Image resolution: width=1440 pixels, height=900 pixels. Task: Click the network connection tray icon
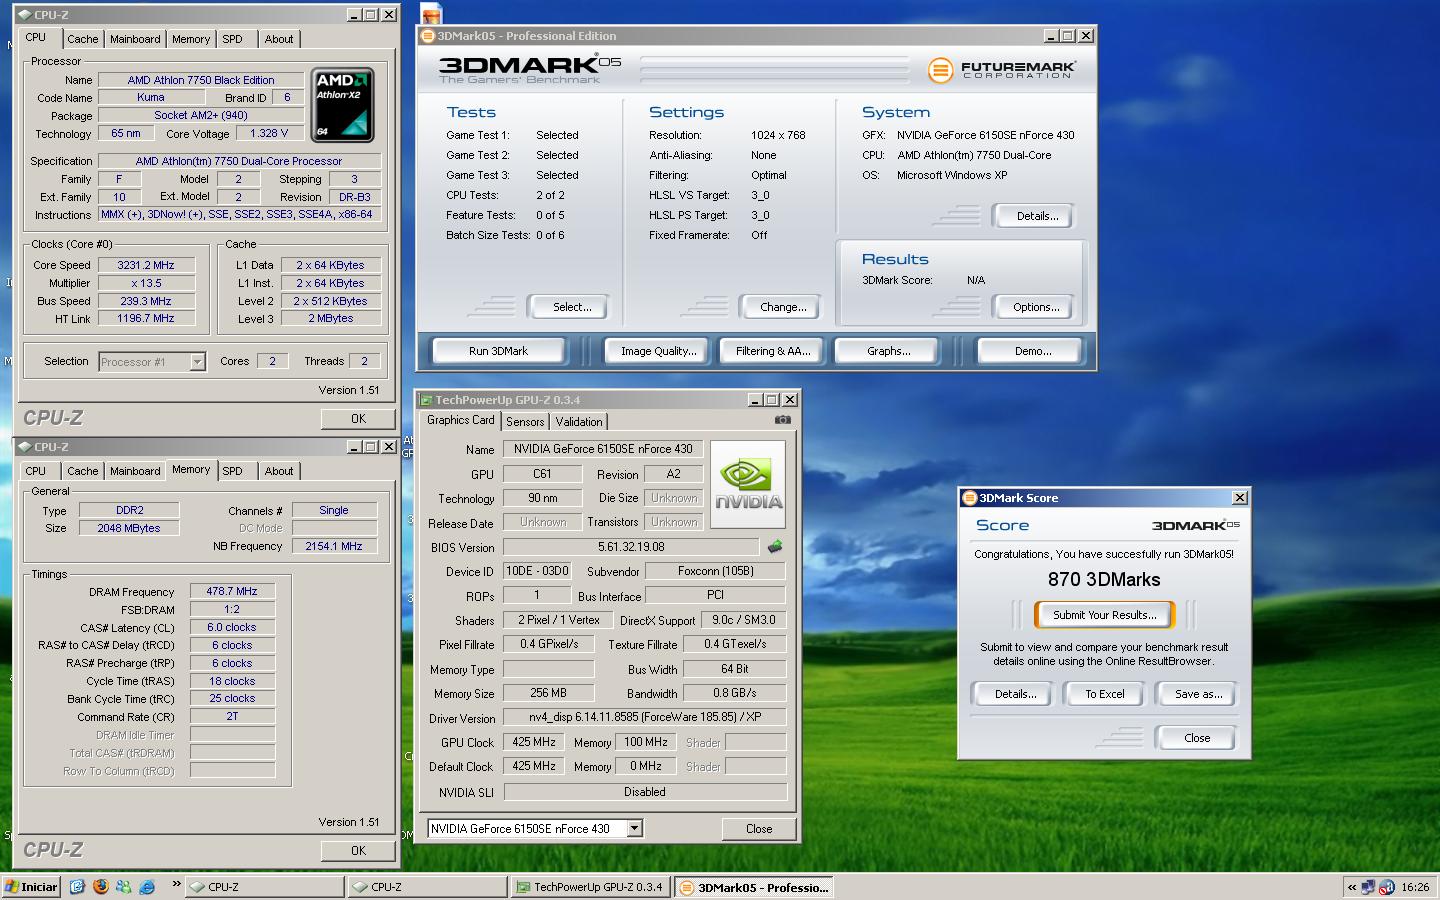1369,887
